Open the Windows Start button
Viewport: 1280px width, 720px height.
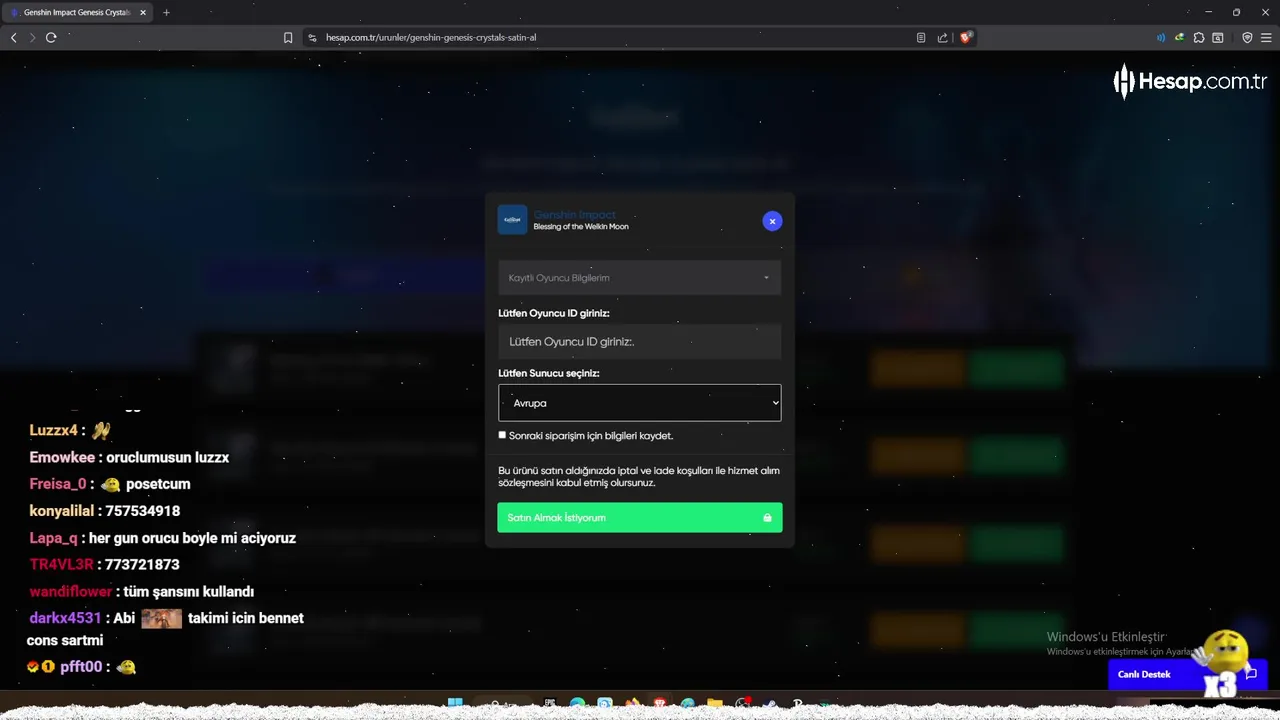click(x=455, y=704)
